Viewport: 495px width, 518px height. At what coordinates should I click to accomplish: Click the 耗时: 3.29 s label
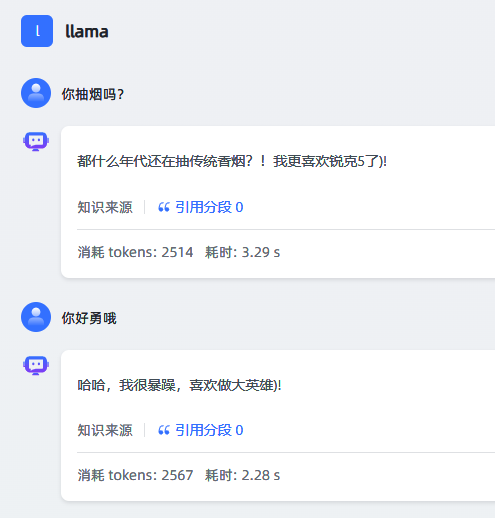point(242,252)
